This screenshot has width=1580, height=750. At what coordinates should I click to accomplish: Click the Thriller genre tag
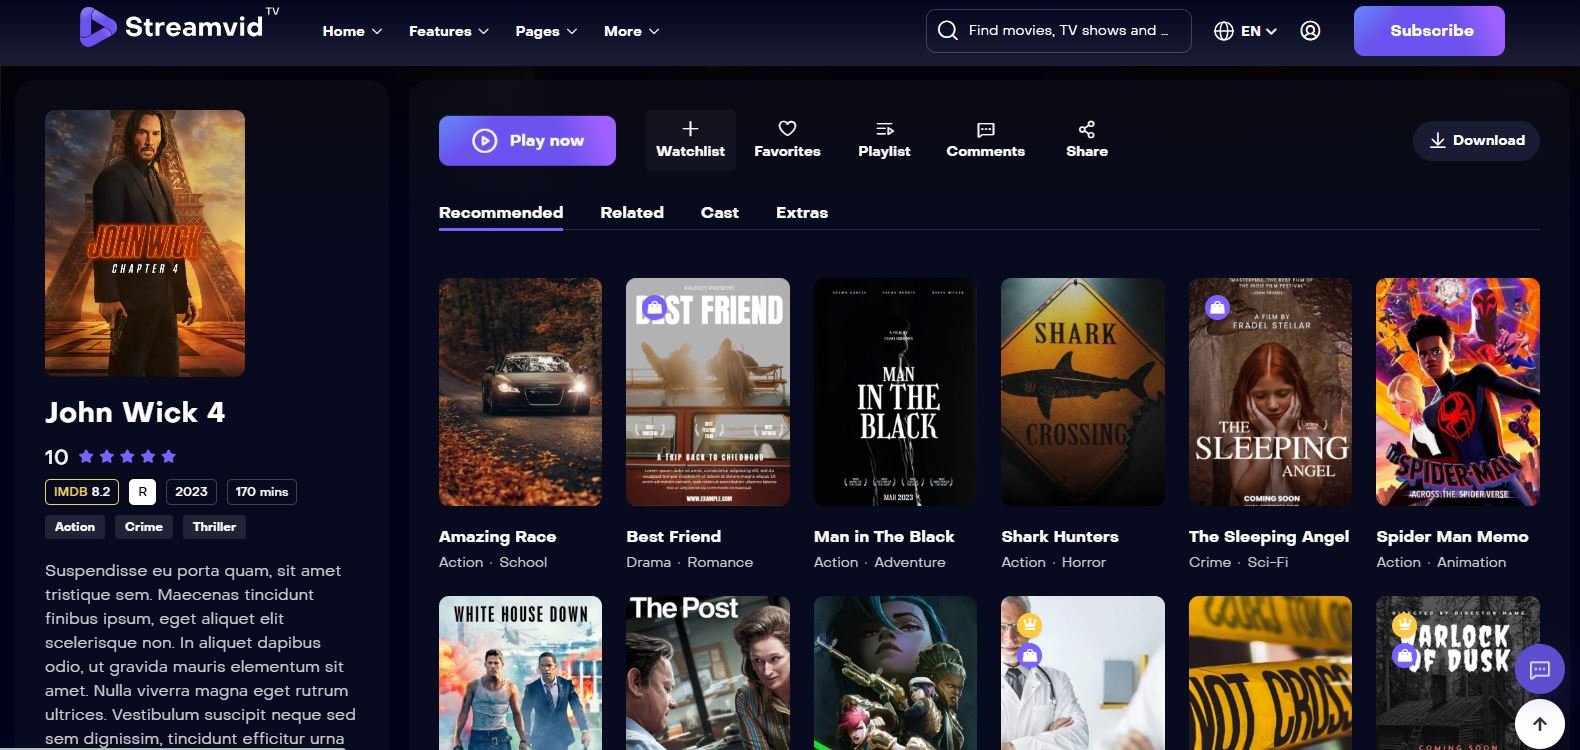(x=214, y=527)
